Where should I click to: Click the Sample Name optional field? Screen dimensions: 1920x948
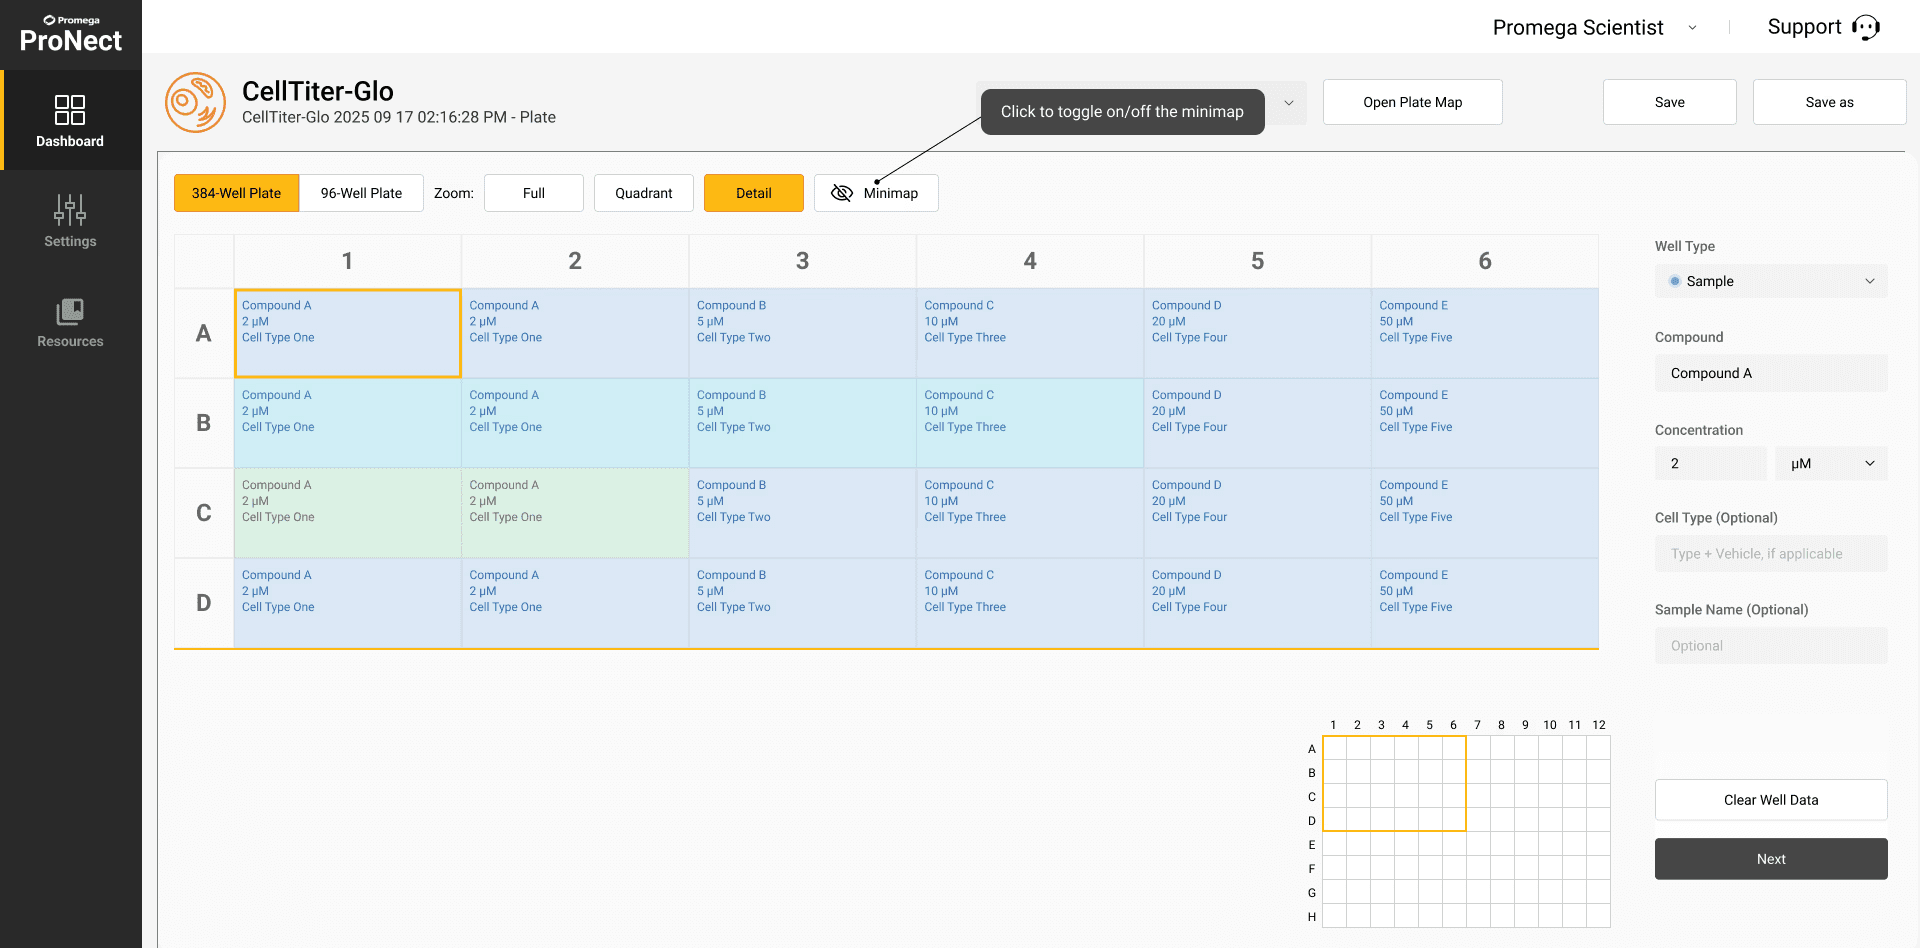[1771, 646]
